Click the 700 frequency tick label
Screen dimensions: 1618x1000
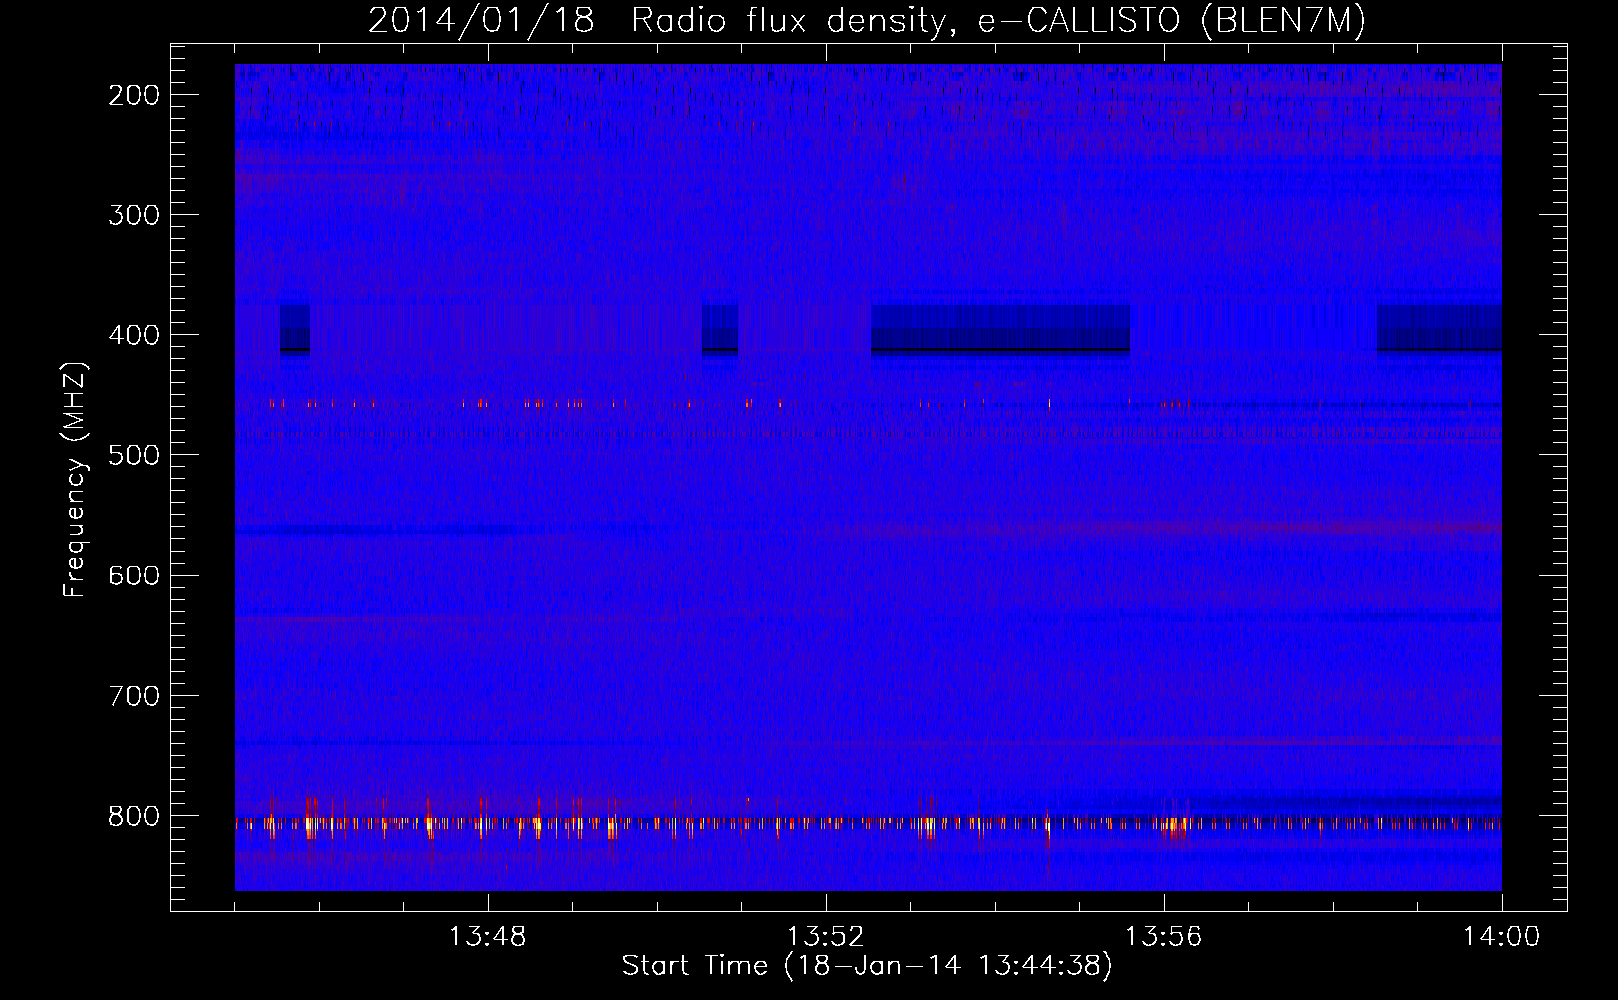coord(133,695)
